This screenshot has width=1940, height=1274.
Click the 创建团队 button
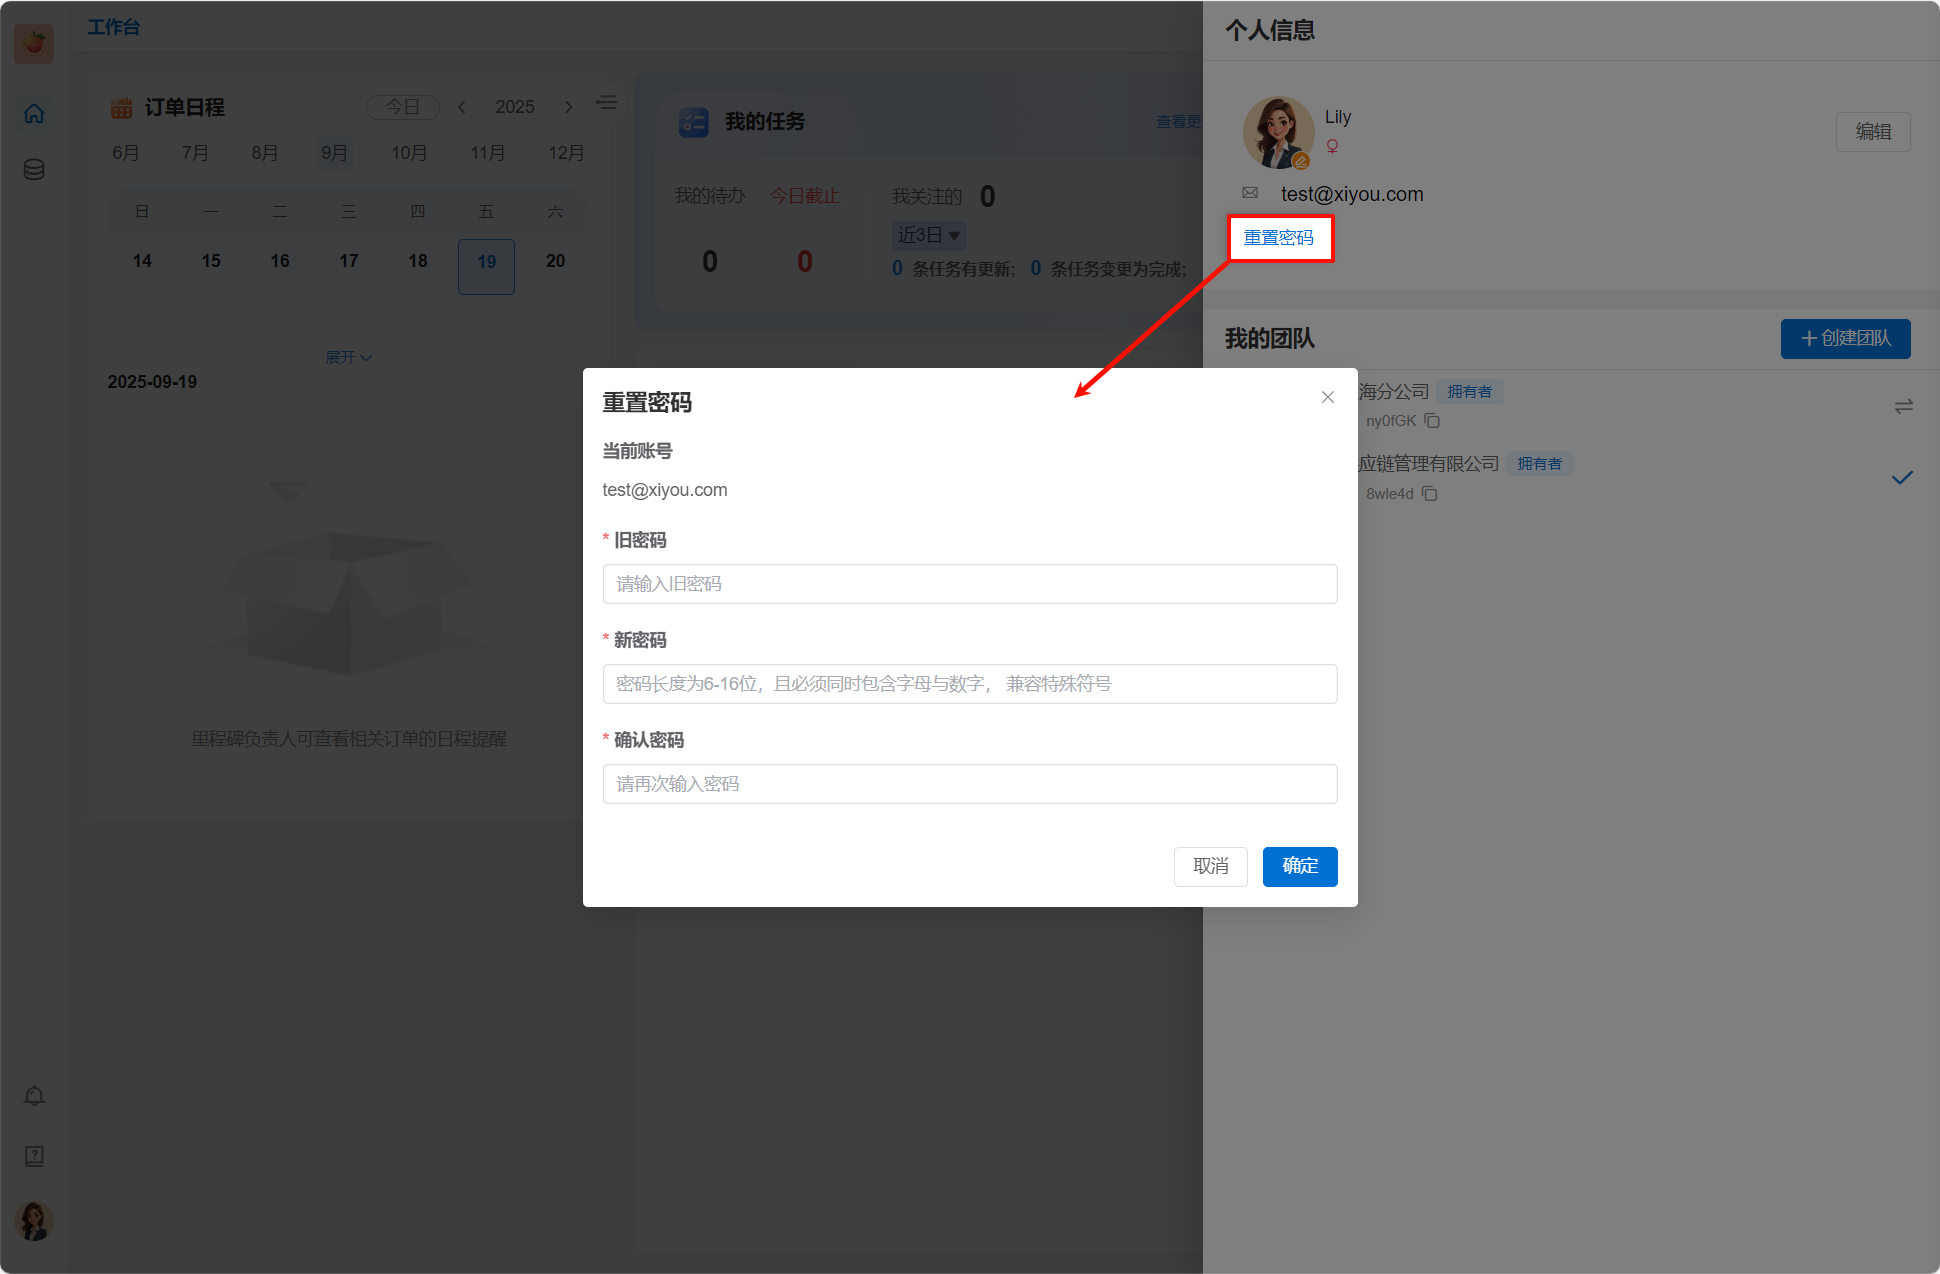point(1845,338)
